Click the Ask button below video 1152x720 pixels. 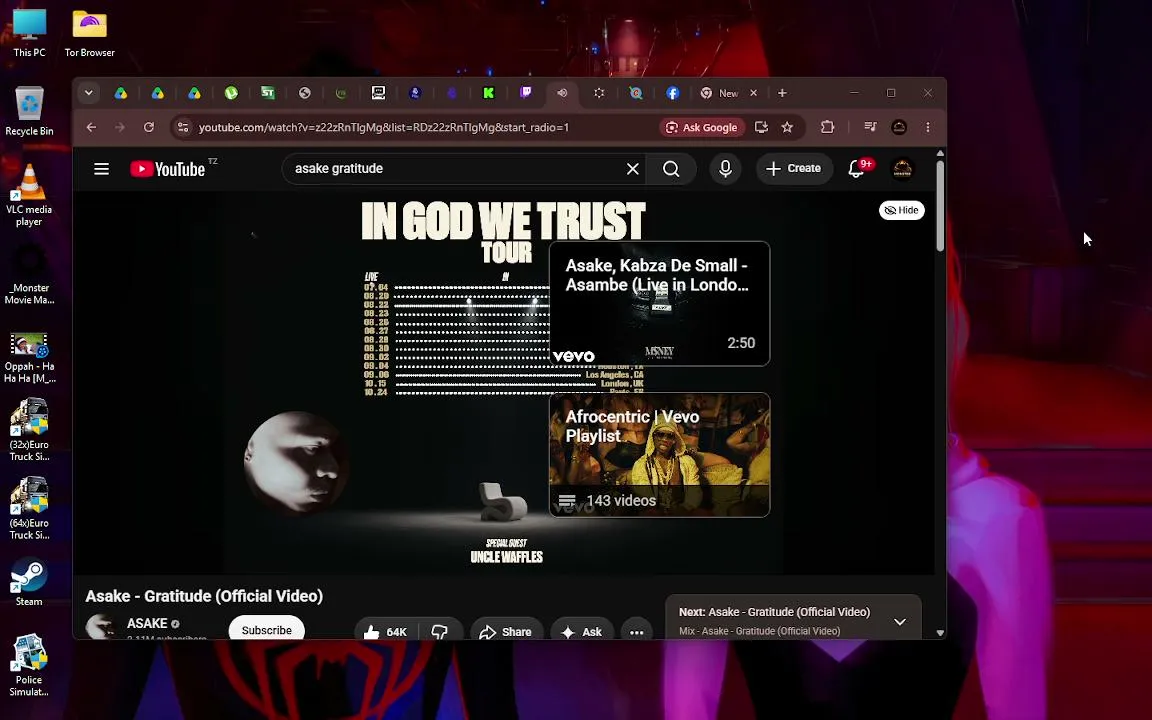(x=582, y=632)
